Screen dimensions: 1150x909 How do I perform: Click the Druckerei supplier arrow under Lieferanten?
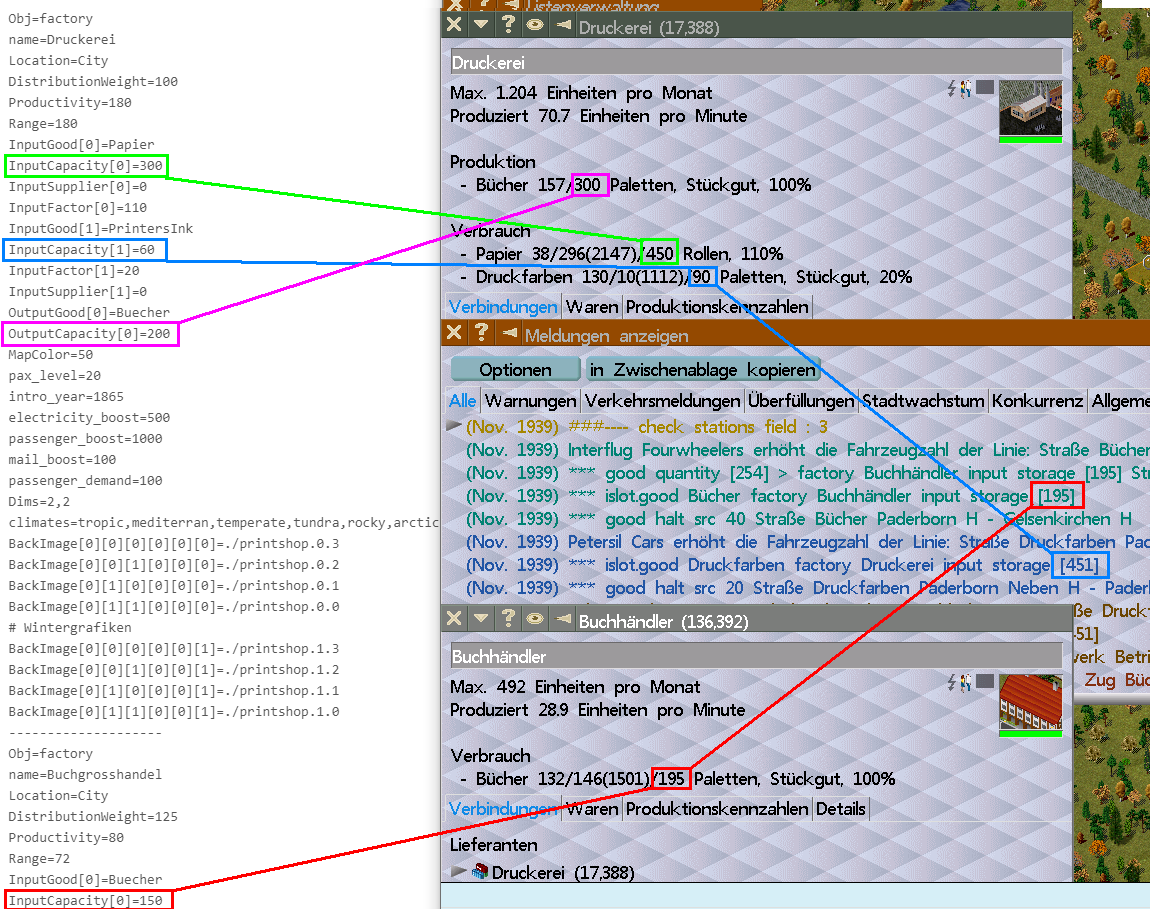pyautogui.click(x=459, y=872)
